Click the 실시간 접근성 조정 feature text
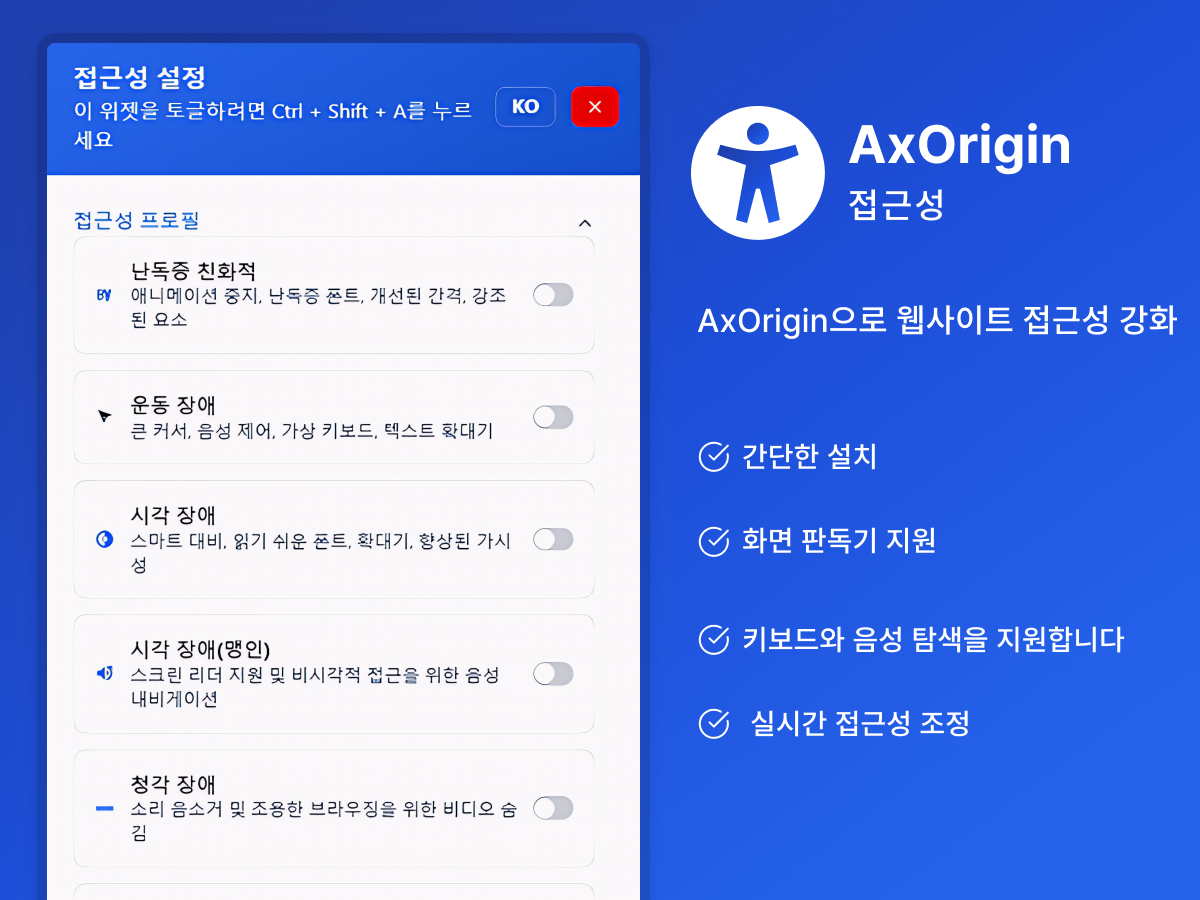The height and width of the screenshot is (900, 1200). (860, 723)
